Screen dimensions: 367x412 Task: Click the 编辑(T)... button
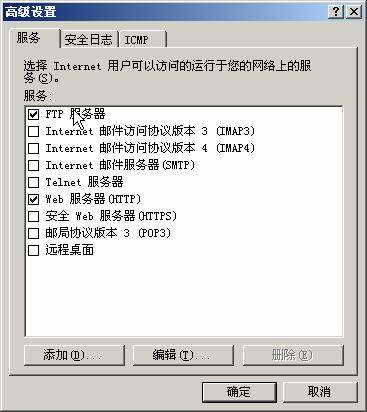(183, 355)
